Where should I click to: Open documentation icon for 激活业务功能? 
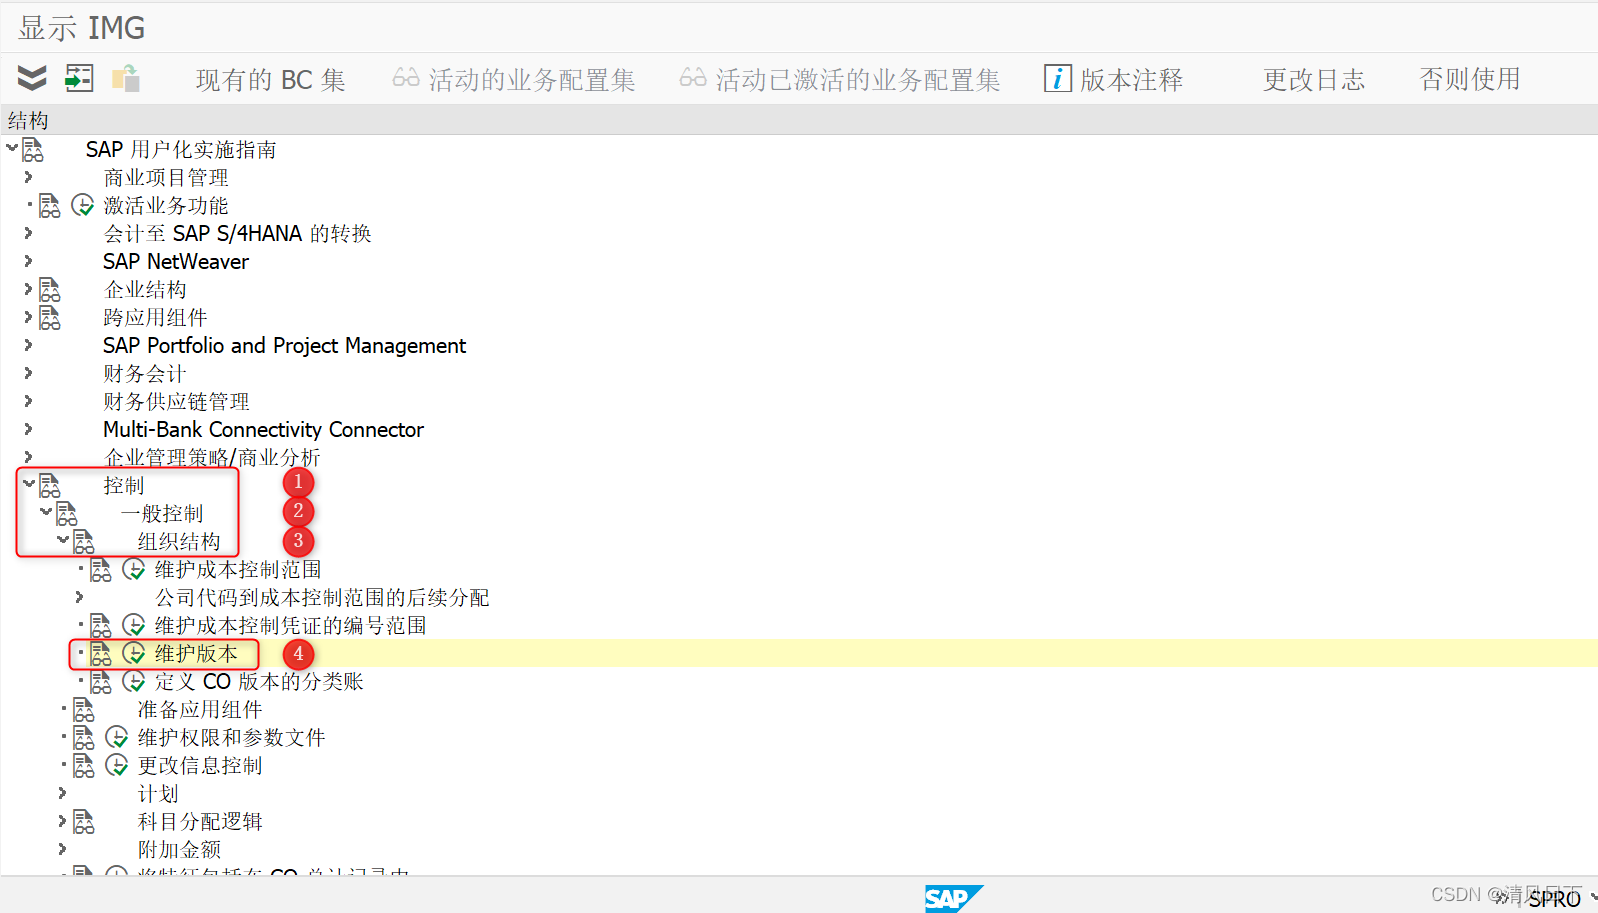(50, 206)
